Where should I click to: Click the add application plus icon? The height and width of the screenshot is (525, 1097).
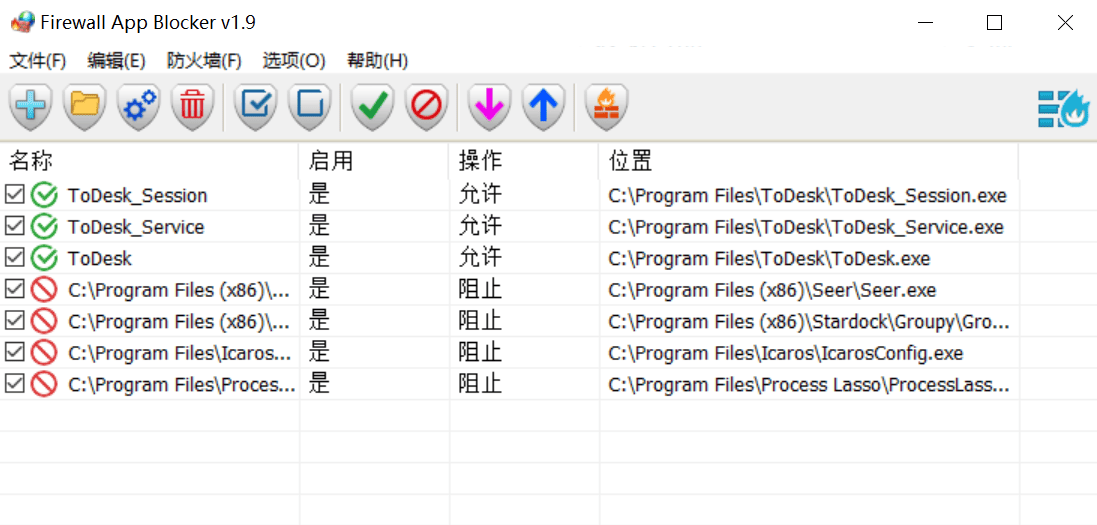pos(30,107)
